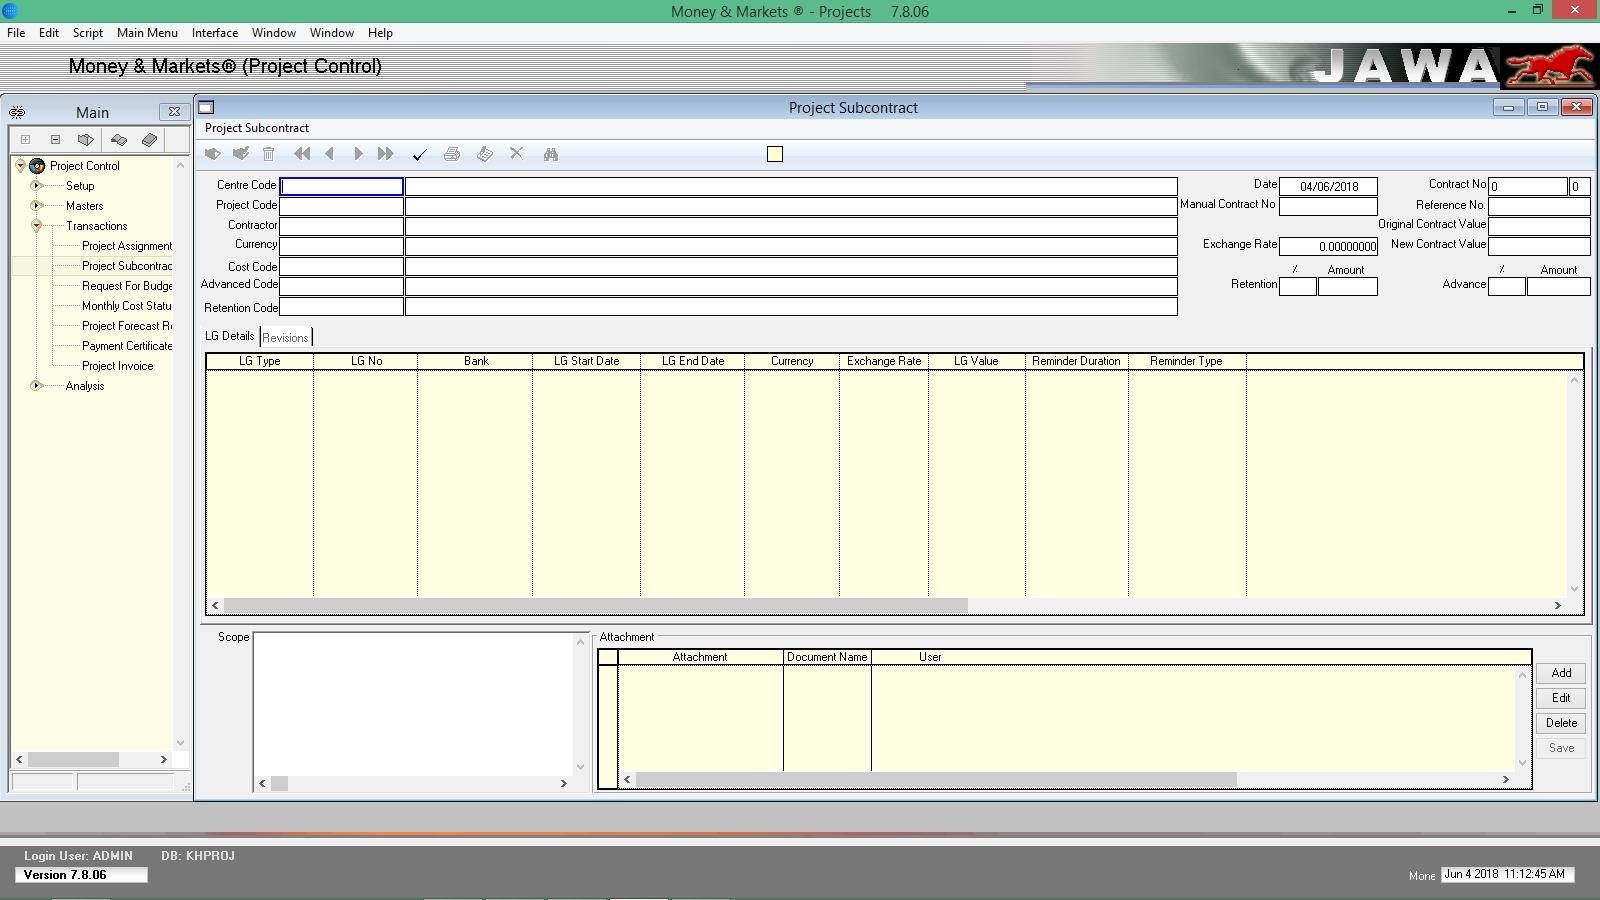Viewport: 1600px width, 900px height.
Task: Click the Scope text area
Action: (x=415, y=703)
